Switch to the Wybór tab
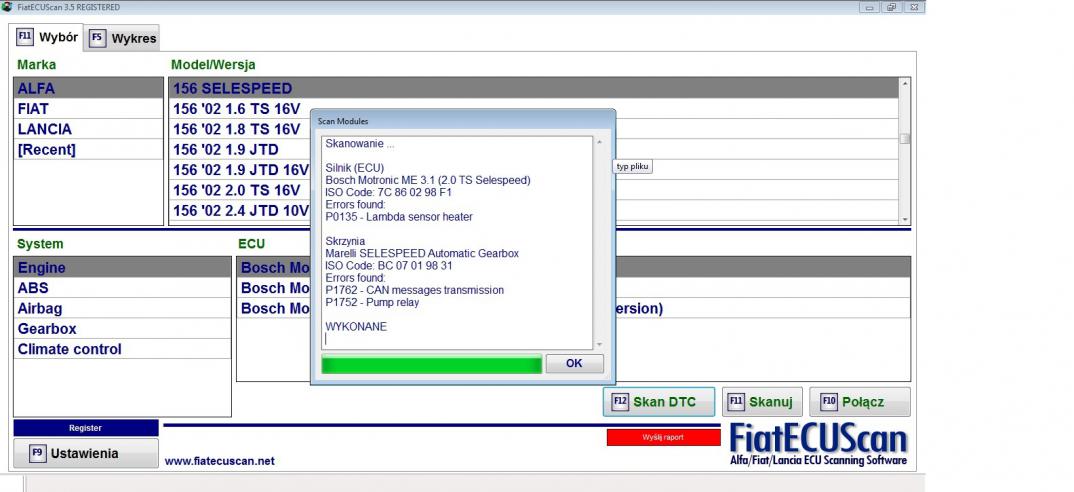 click(47, 38)
